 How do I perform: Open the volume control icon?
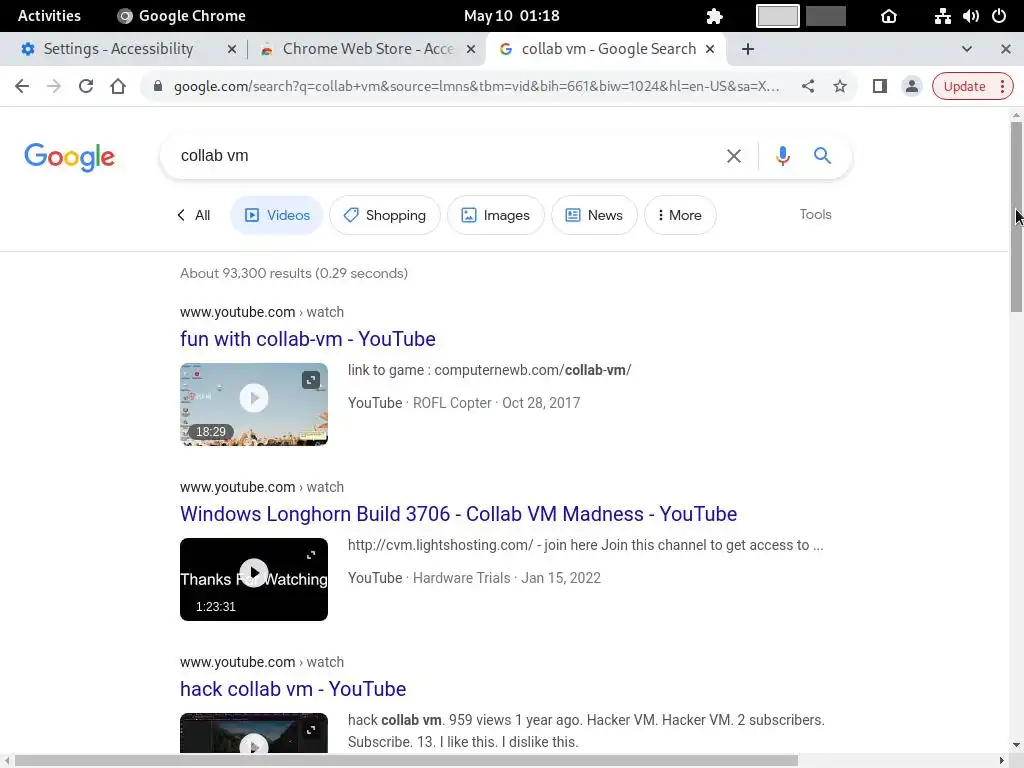click(970, 16)
